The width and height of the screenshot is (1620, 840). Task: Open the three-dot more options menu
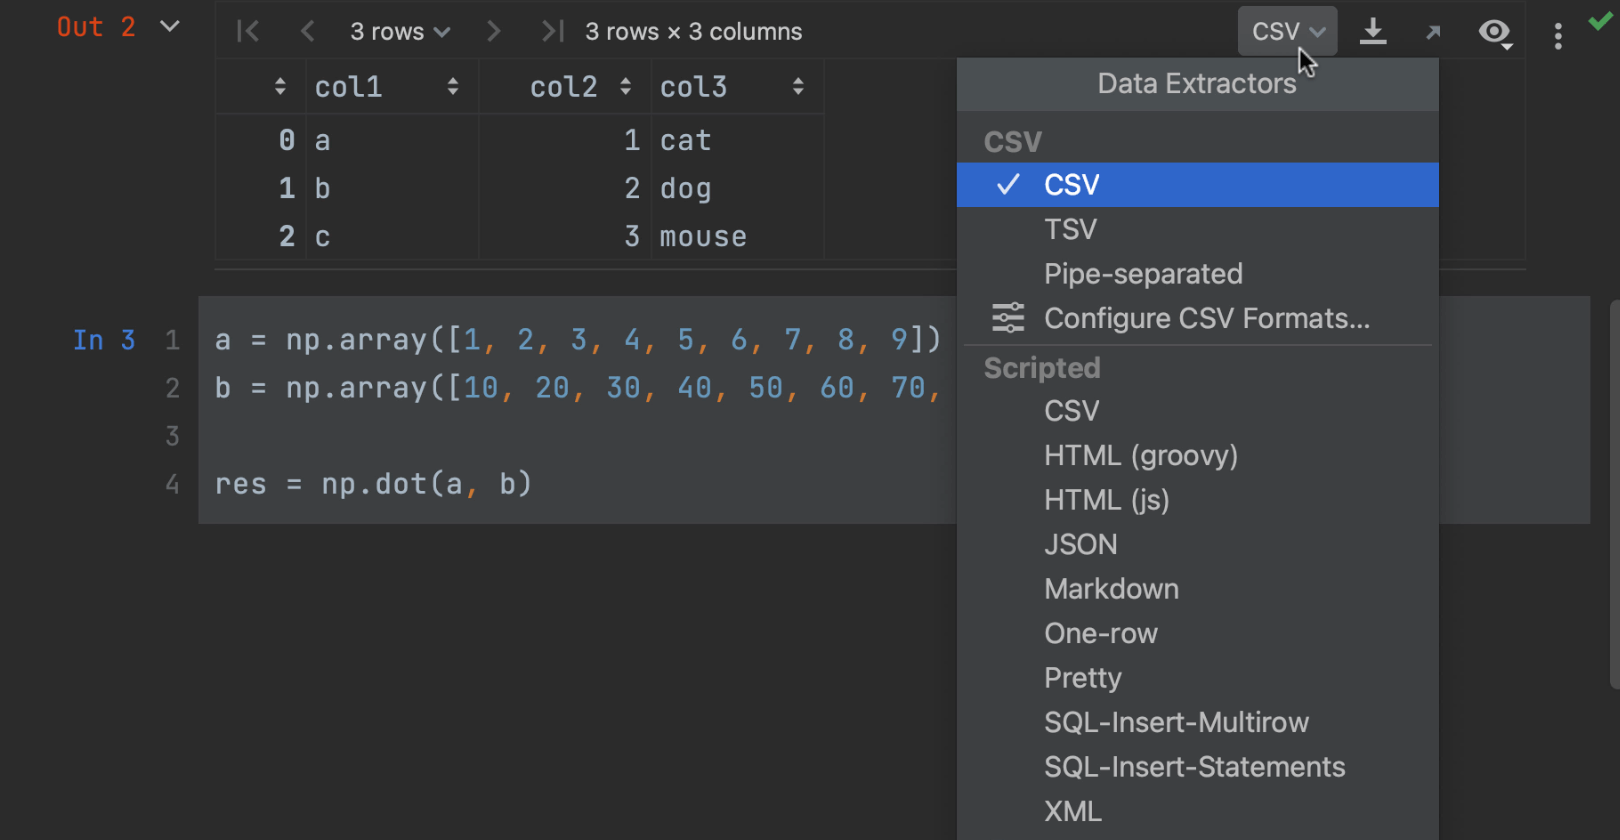pyautogui.click(x=1557, y=36)
